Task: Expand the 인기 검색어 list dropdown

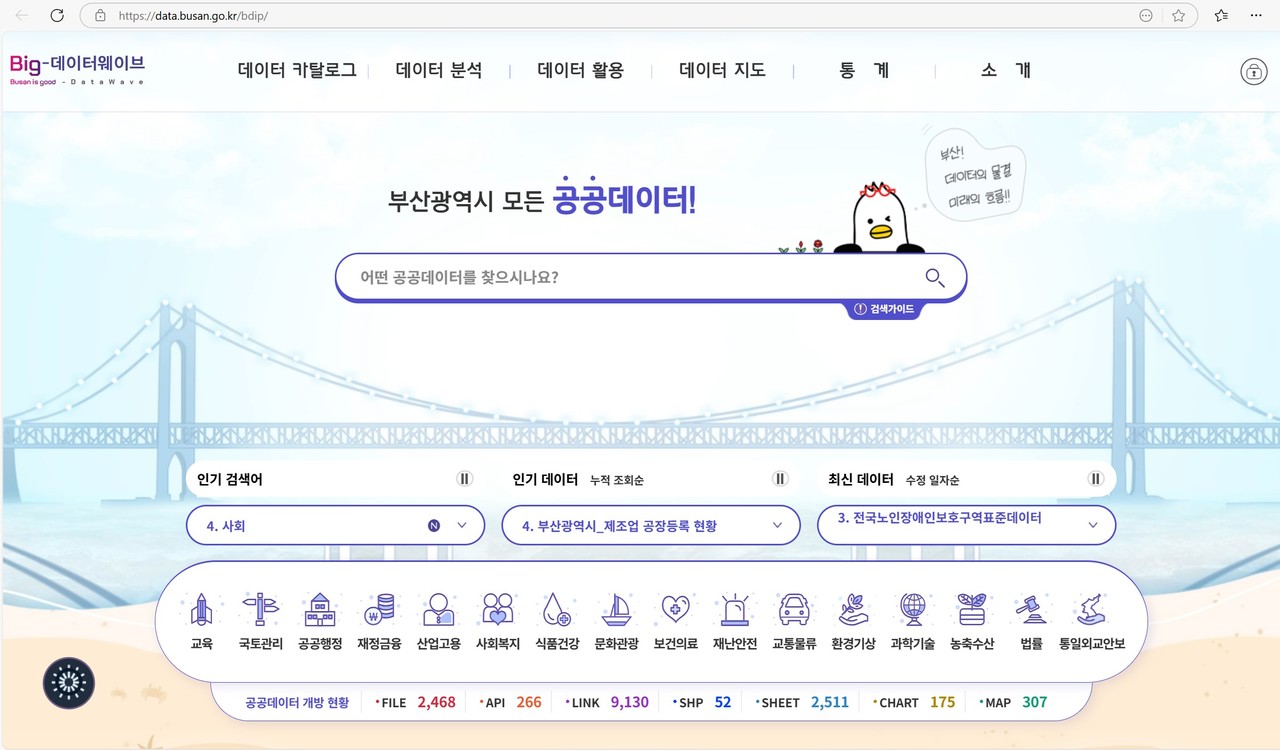Action: pos(461,524)
